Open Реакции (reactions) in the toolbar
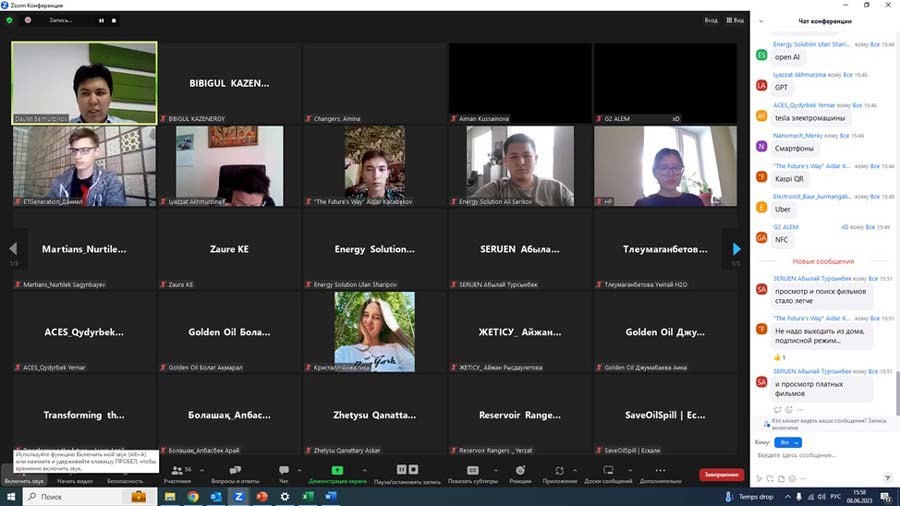Screen dimensions: 900x506 [520, 470]
